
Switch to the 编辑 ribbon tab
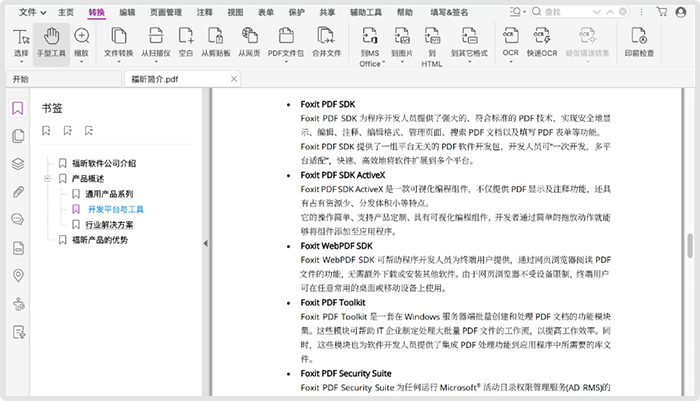[127, 13]
